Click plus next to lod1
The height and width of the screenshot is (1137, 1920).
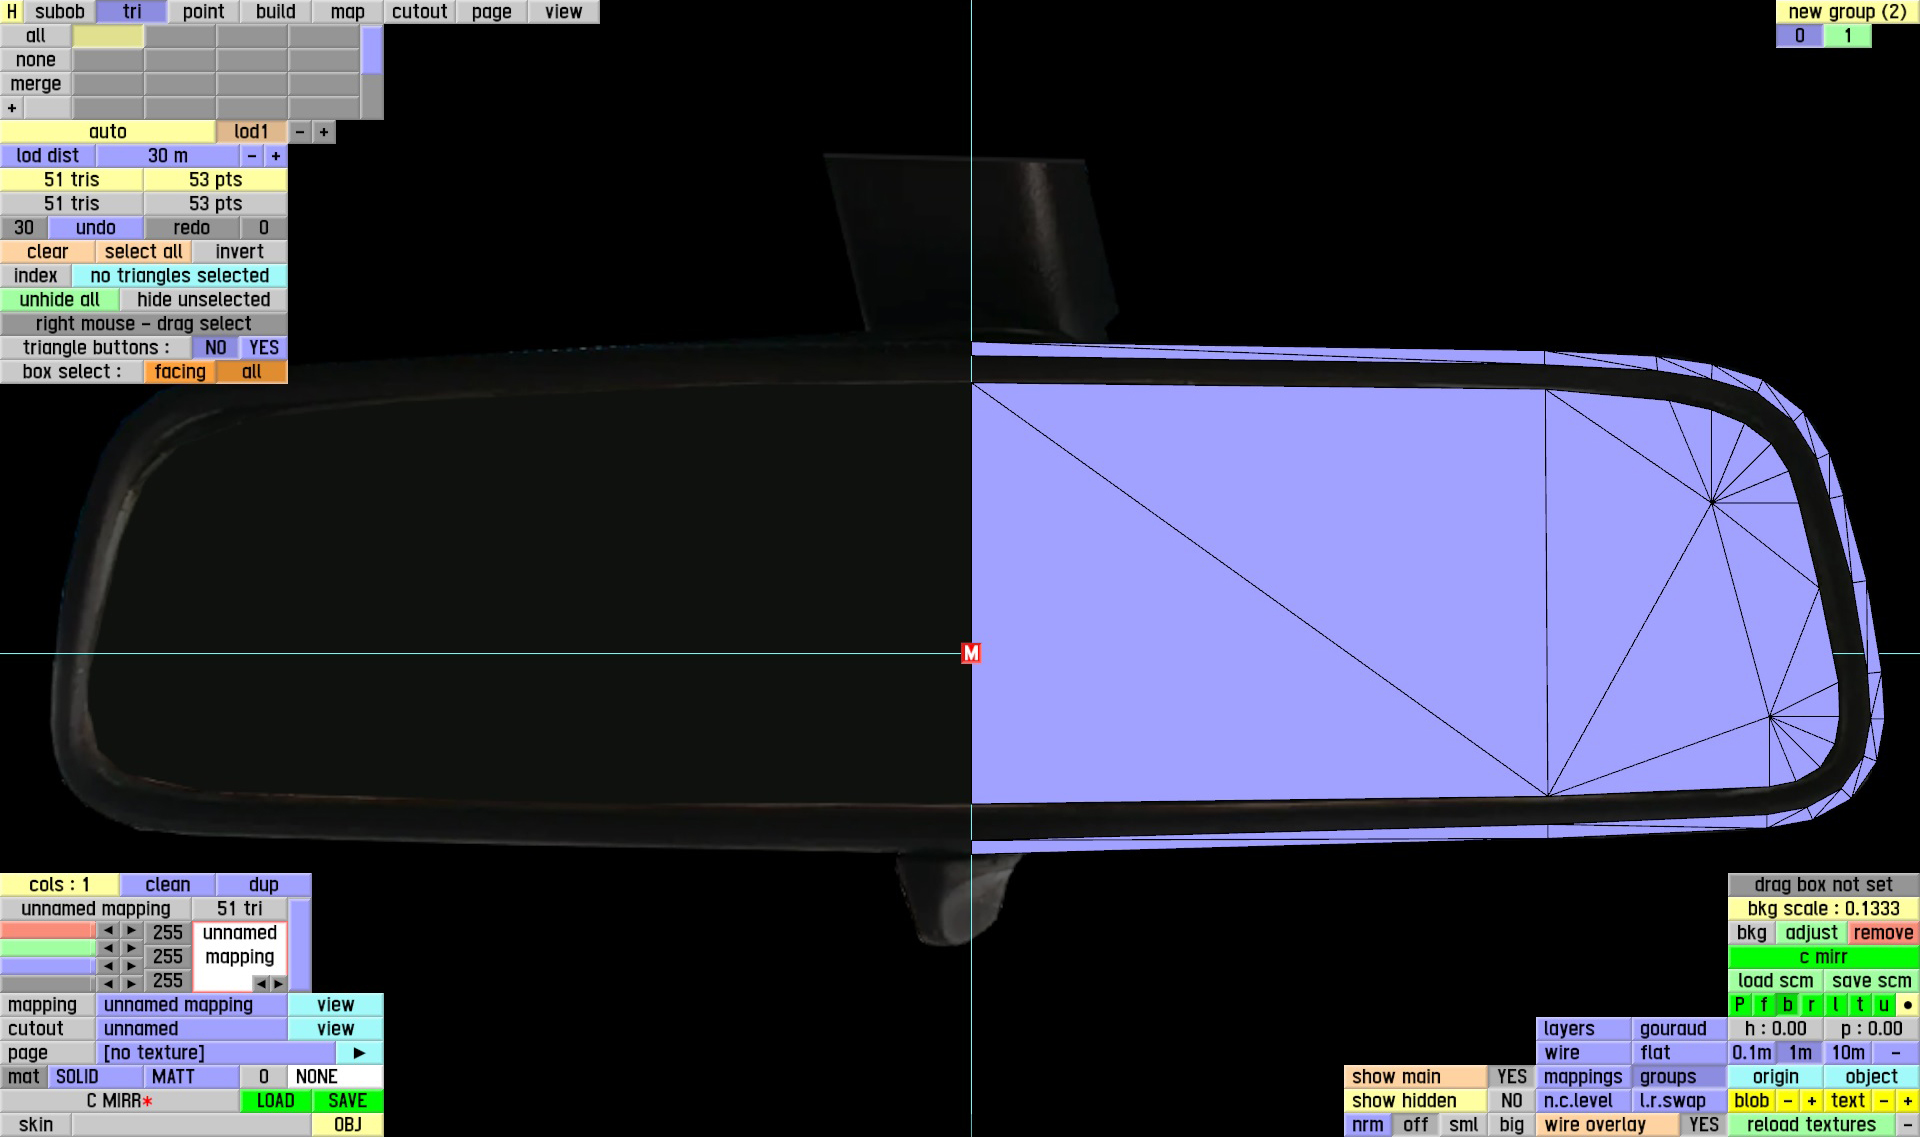click(324, 132)
